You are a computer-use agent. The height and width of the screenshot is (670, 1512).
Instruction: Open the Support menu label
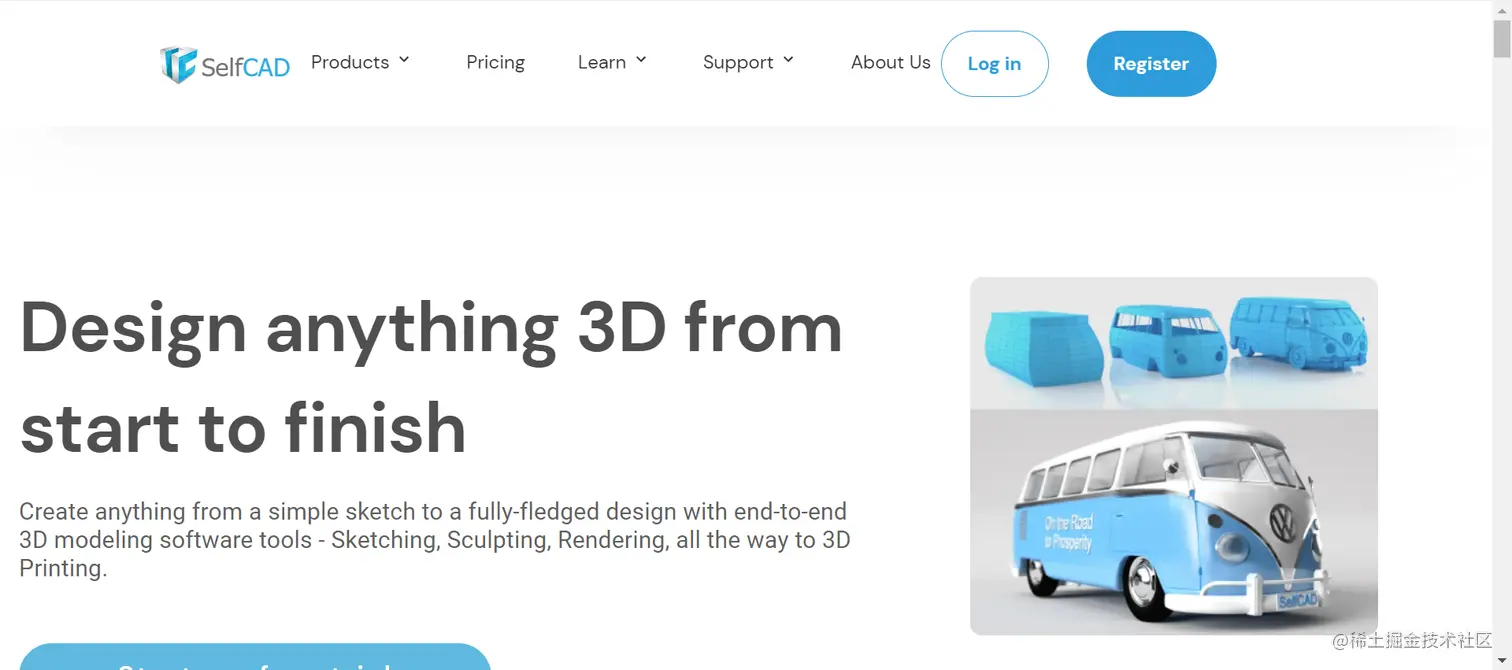click(738, 62)
